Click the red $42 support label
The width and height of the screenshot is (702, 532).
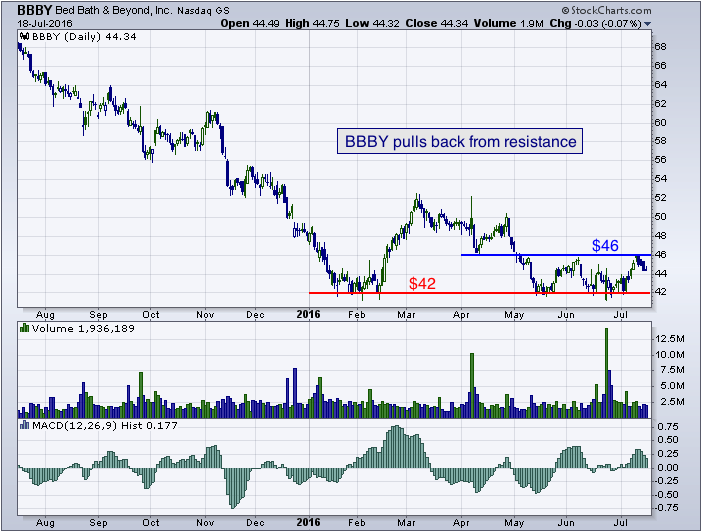422,283
